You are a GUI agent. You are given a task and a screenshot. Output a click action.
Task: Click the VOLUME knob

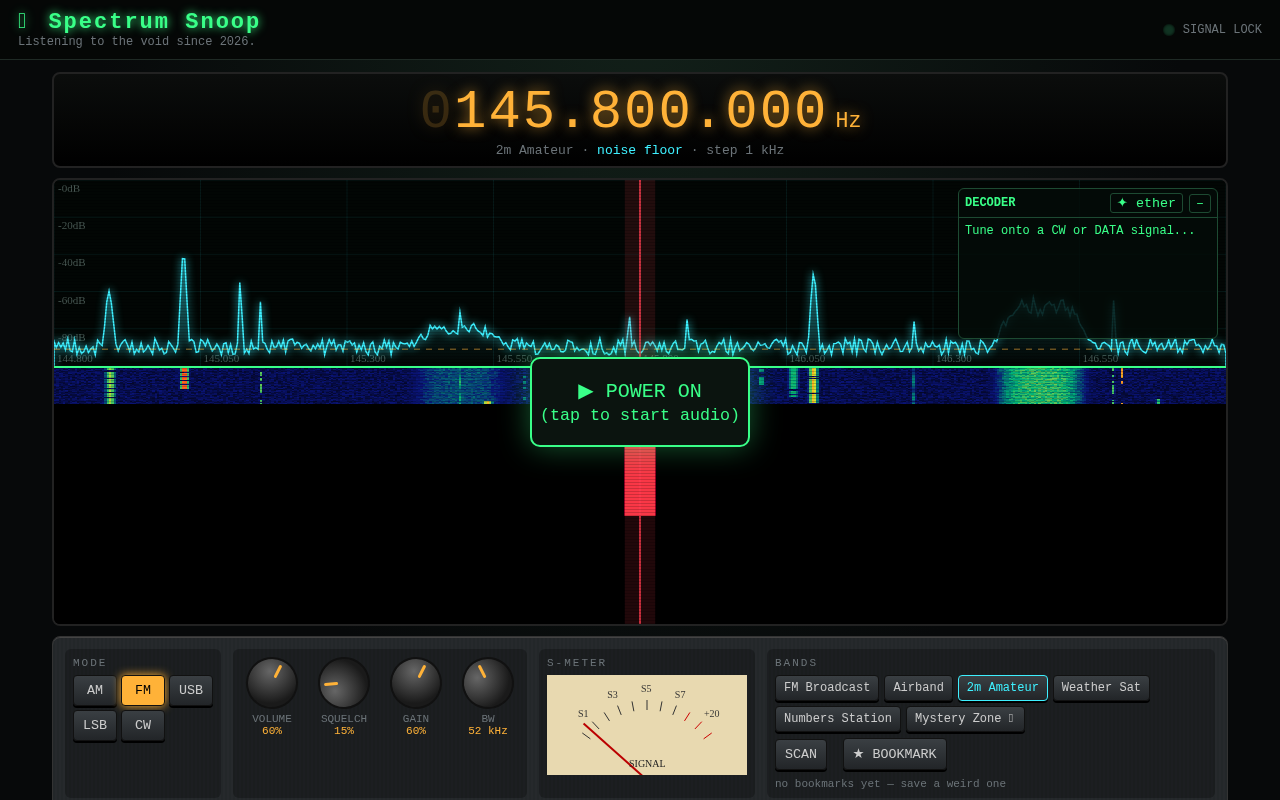click(x=272, y=683)
